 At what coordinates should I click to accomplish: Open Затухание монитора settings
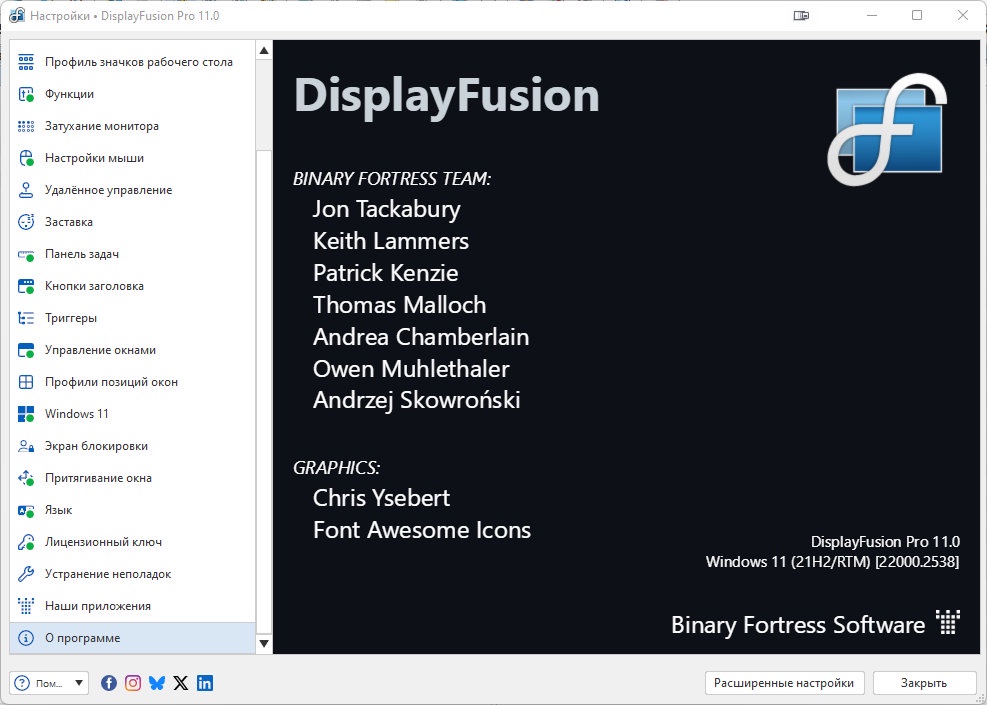point(133,126)
